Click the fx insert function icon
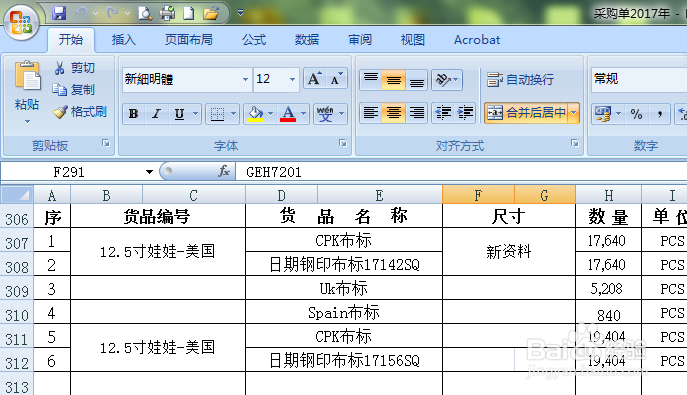687x395 pixels. pos(224,171)
